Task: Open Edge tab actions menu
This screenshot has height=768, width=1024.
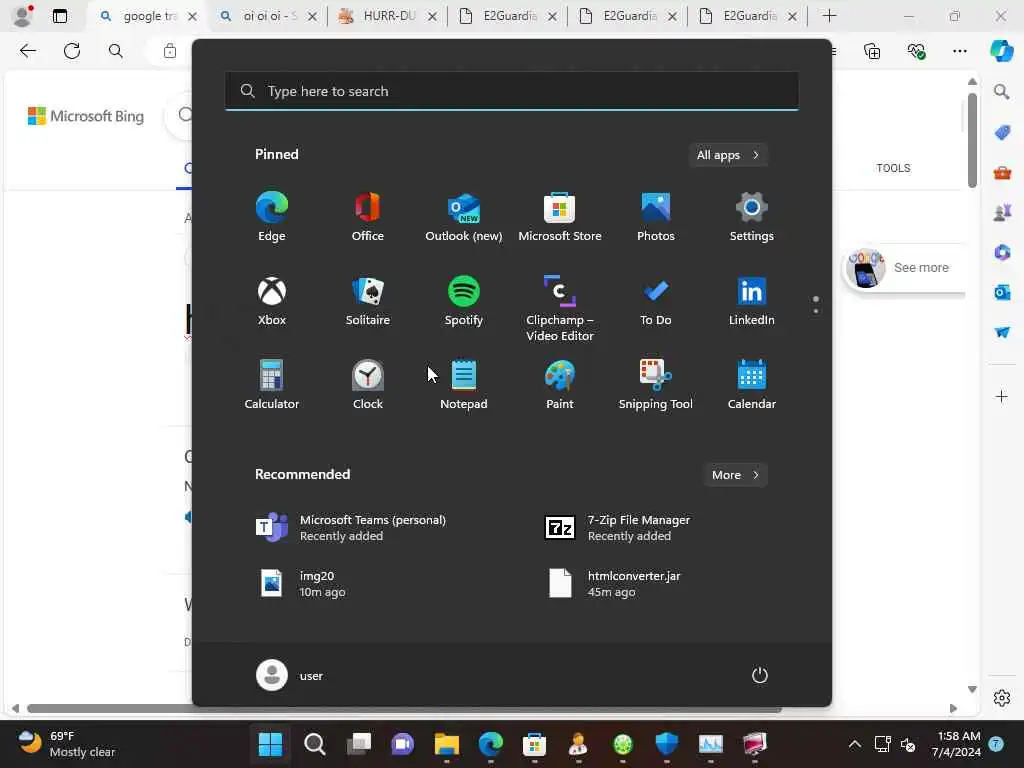Action: point(59,16)
